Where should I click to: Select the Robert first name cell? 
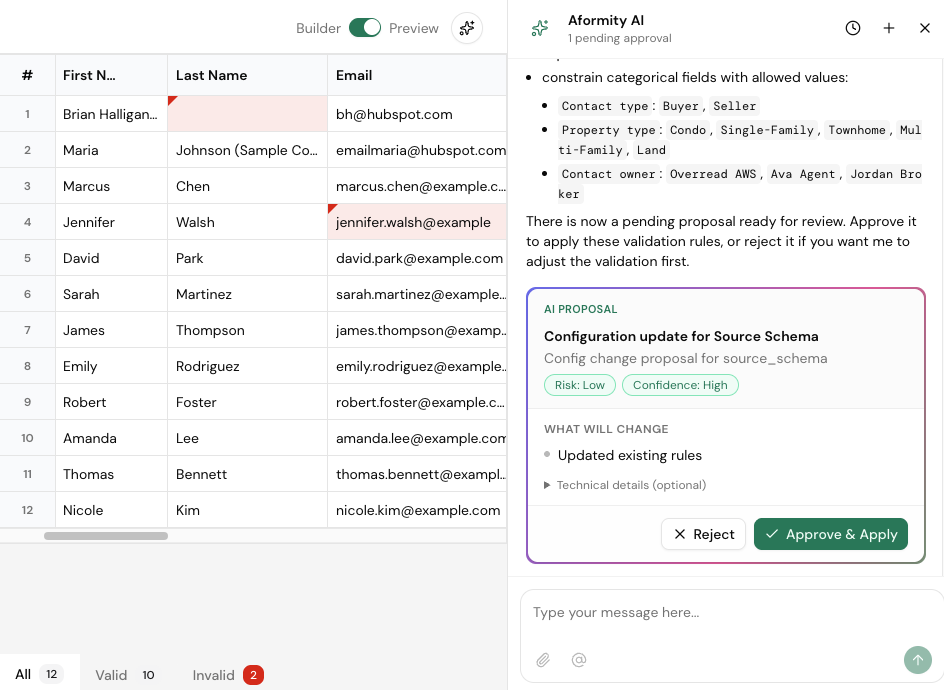(x=111, y=402)
